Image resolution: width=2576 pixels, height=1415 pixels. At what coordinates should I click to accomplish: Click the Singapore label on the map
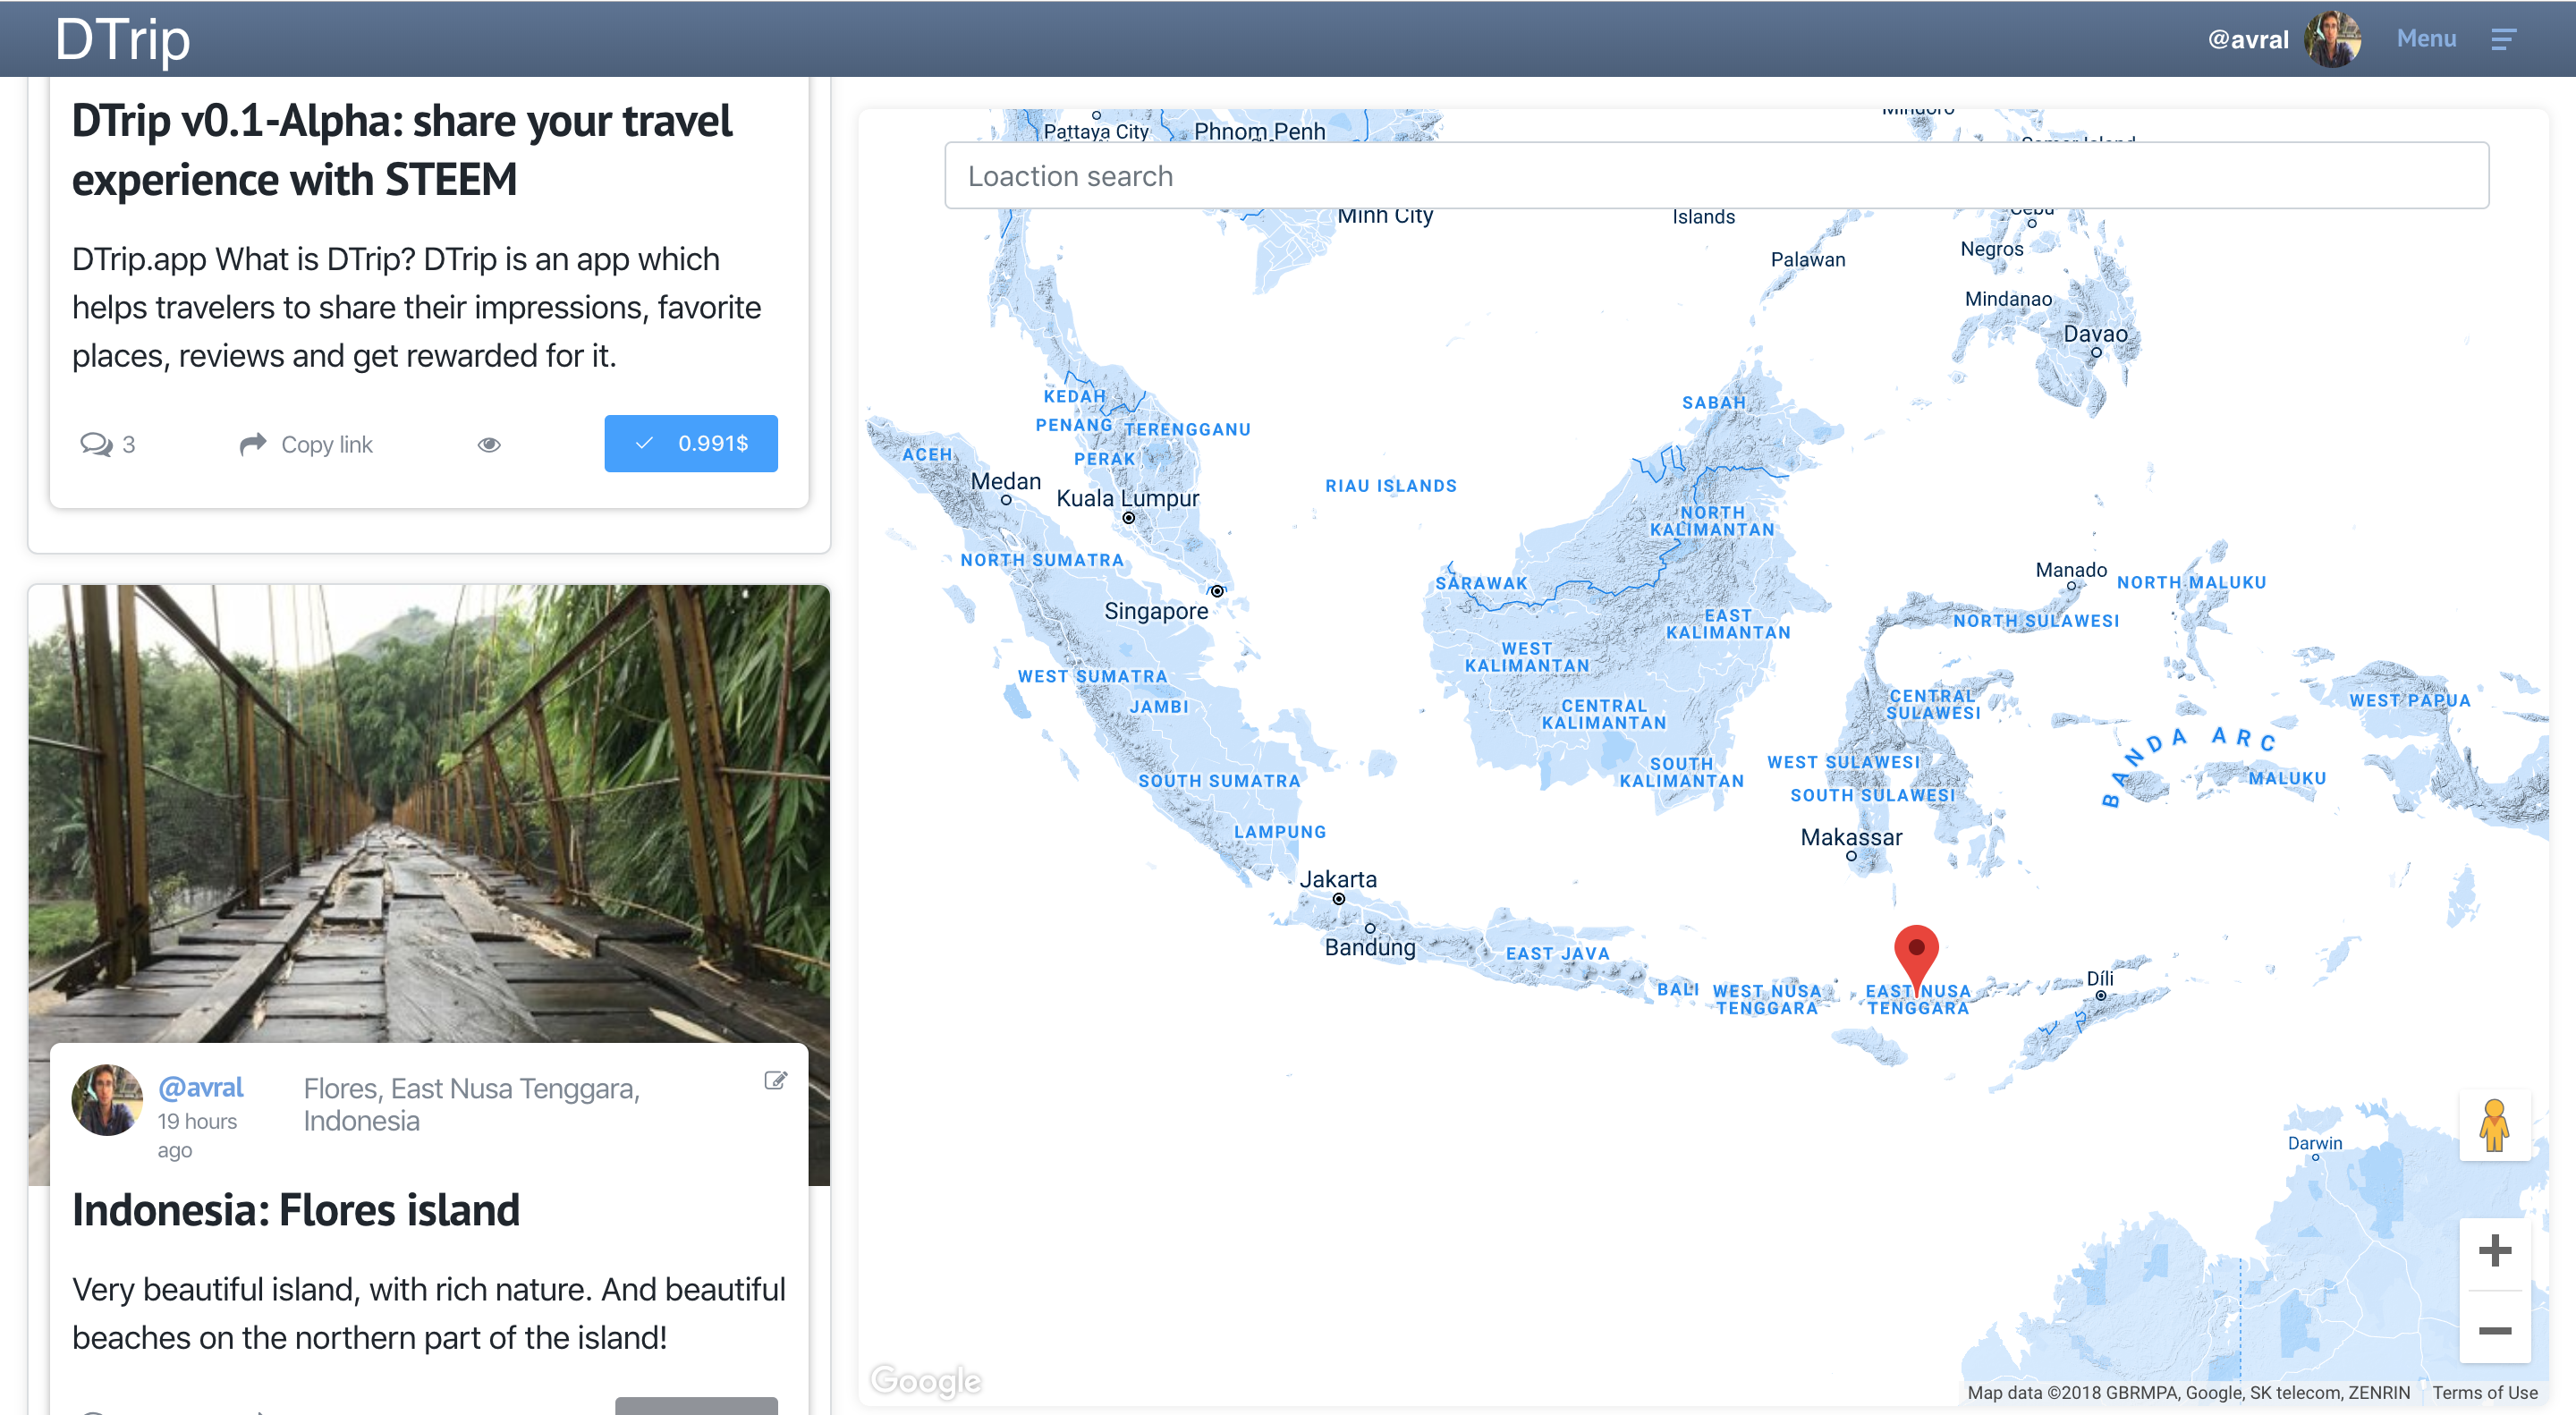tap(1155, 611)
